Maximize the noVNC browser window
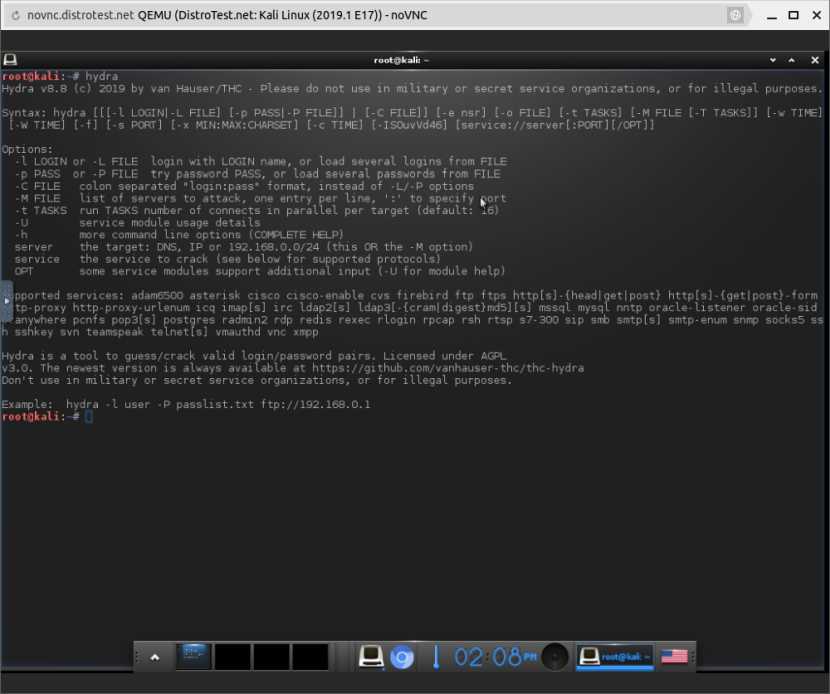The image size is (830, 694). 793,15
